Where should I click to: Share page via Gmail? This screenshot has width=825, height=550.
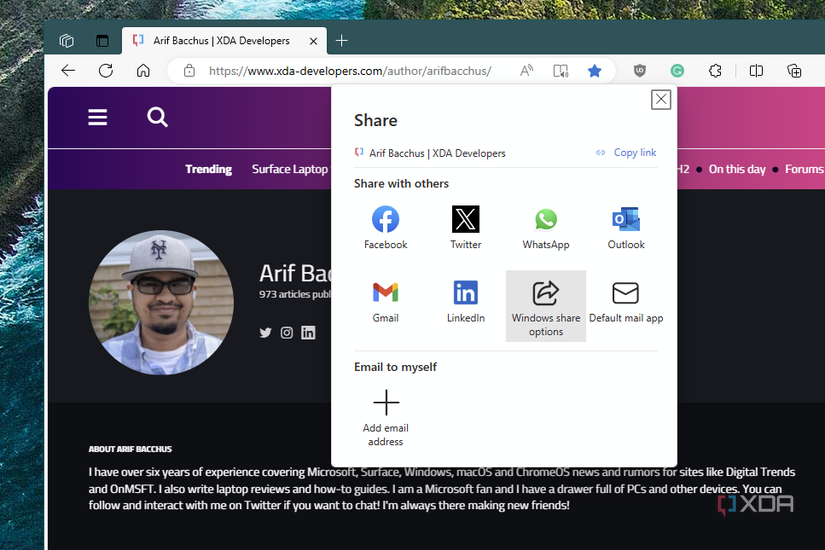click(386, 302)
